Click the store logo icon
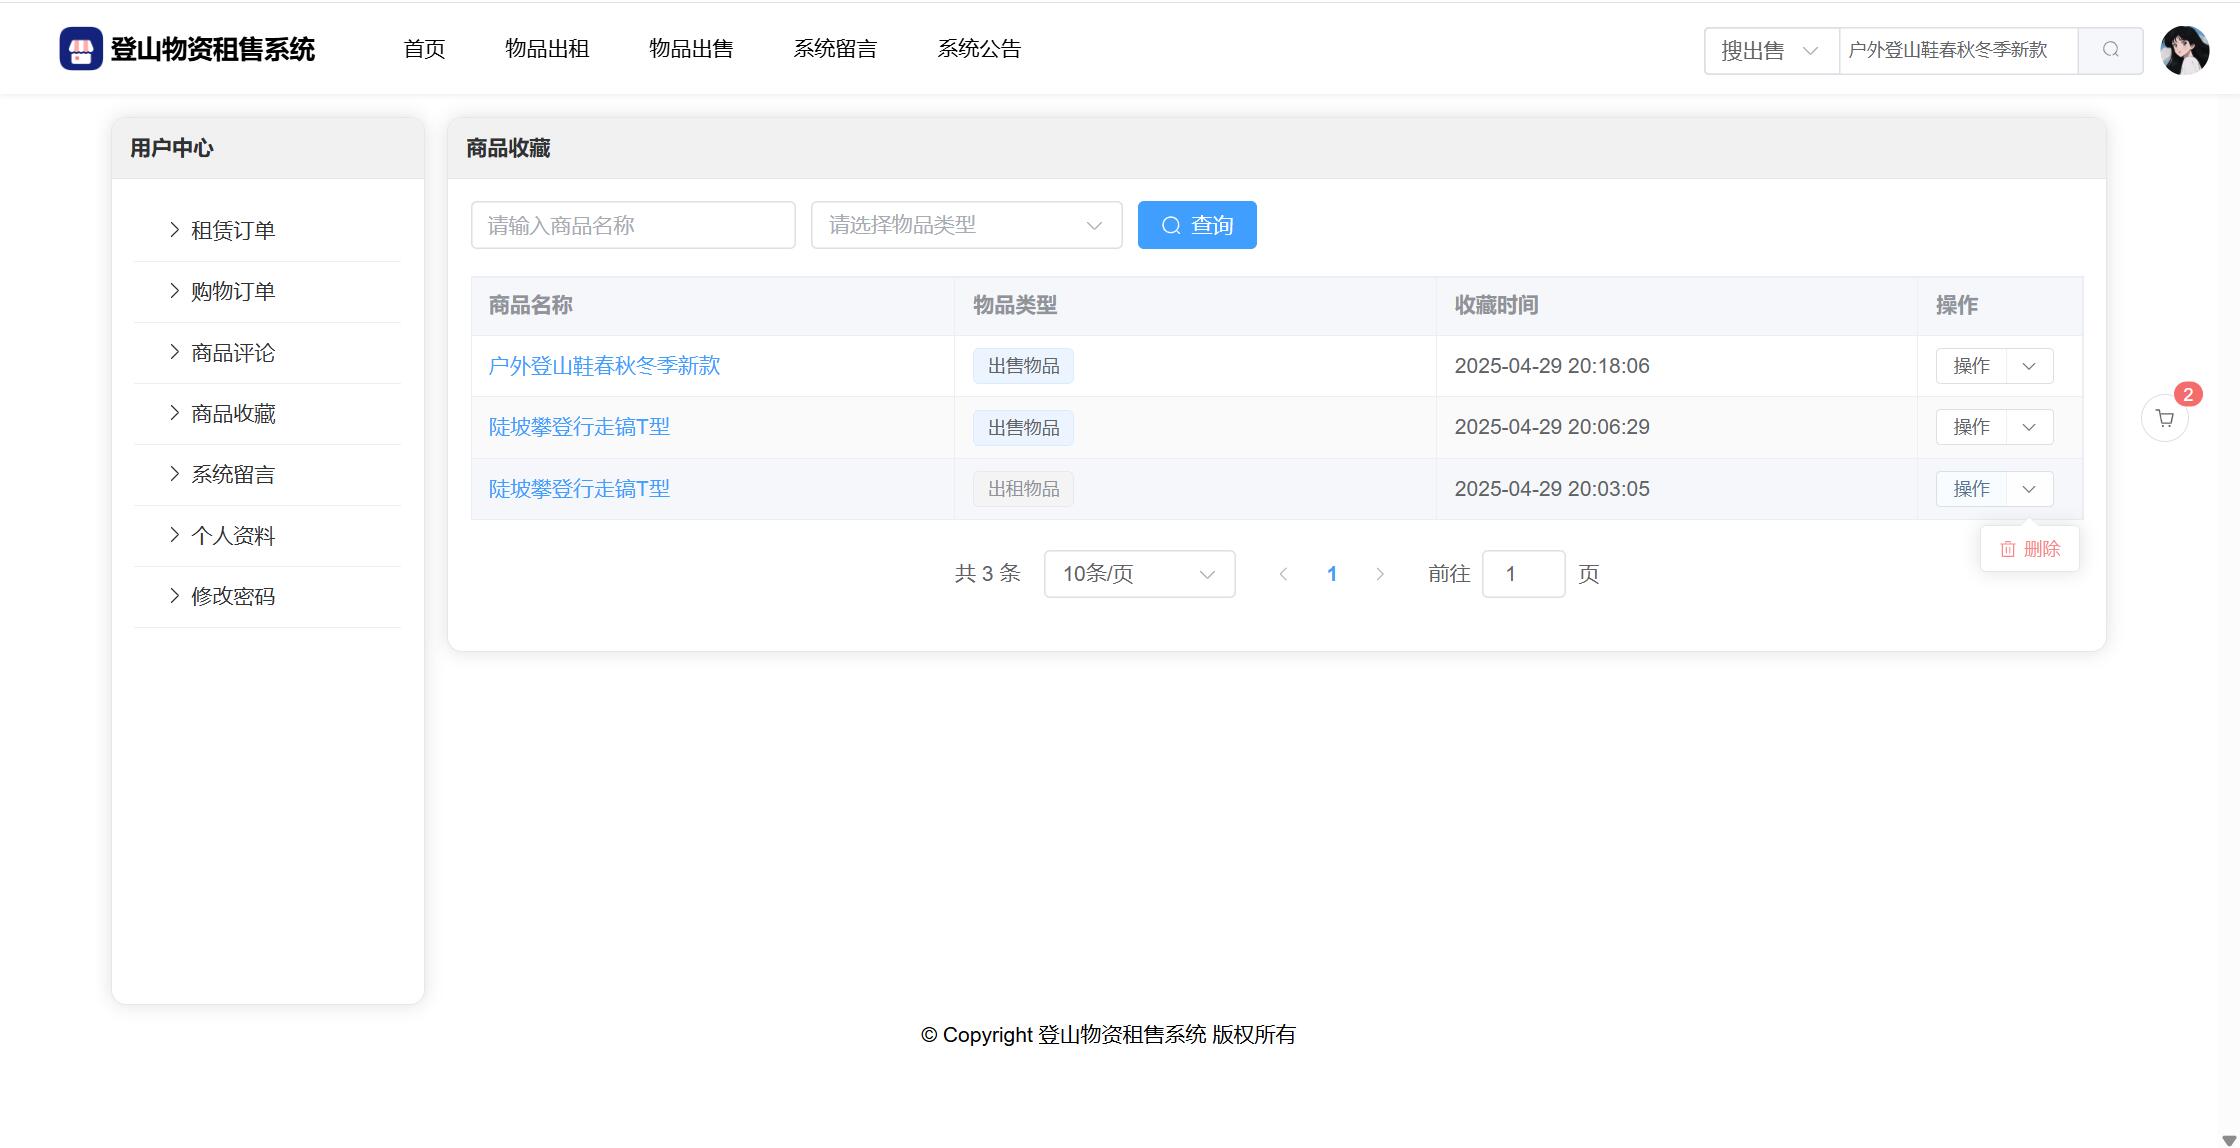 [81, 49]
